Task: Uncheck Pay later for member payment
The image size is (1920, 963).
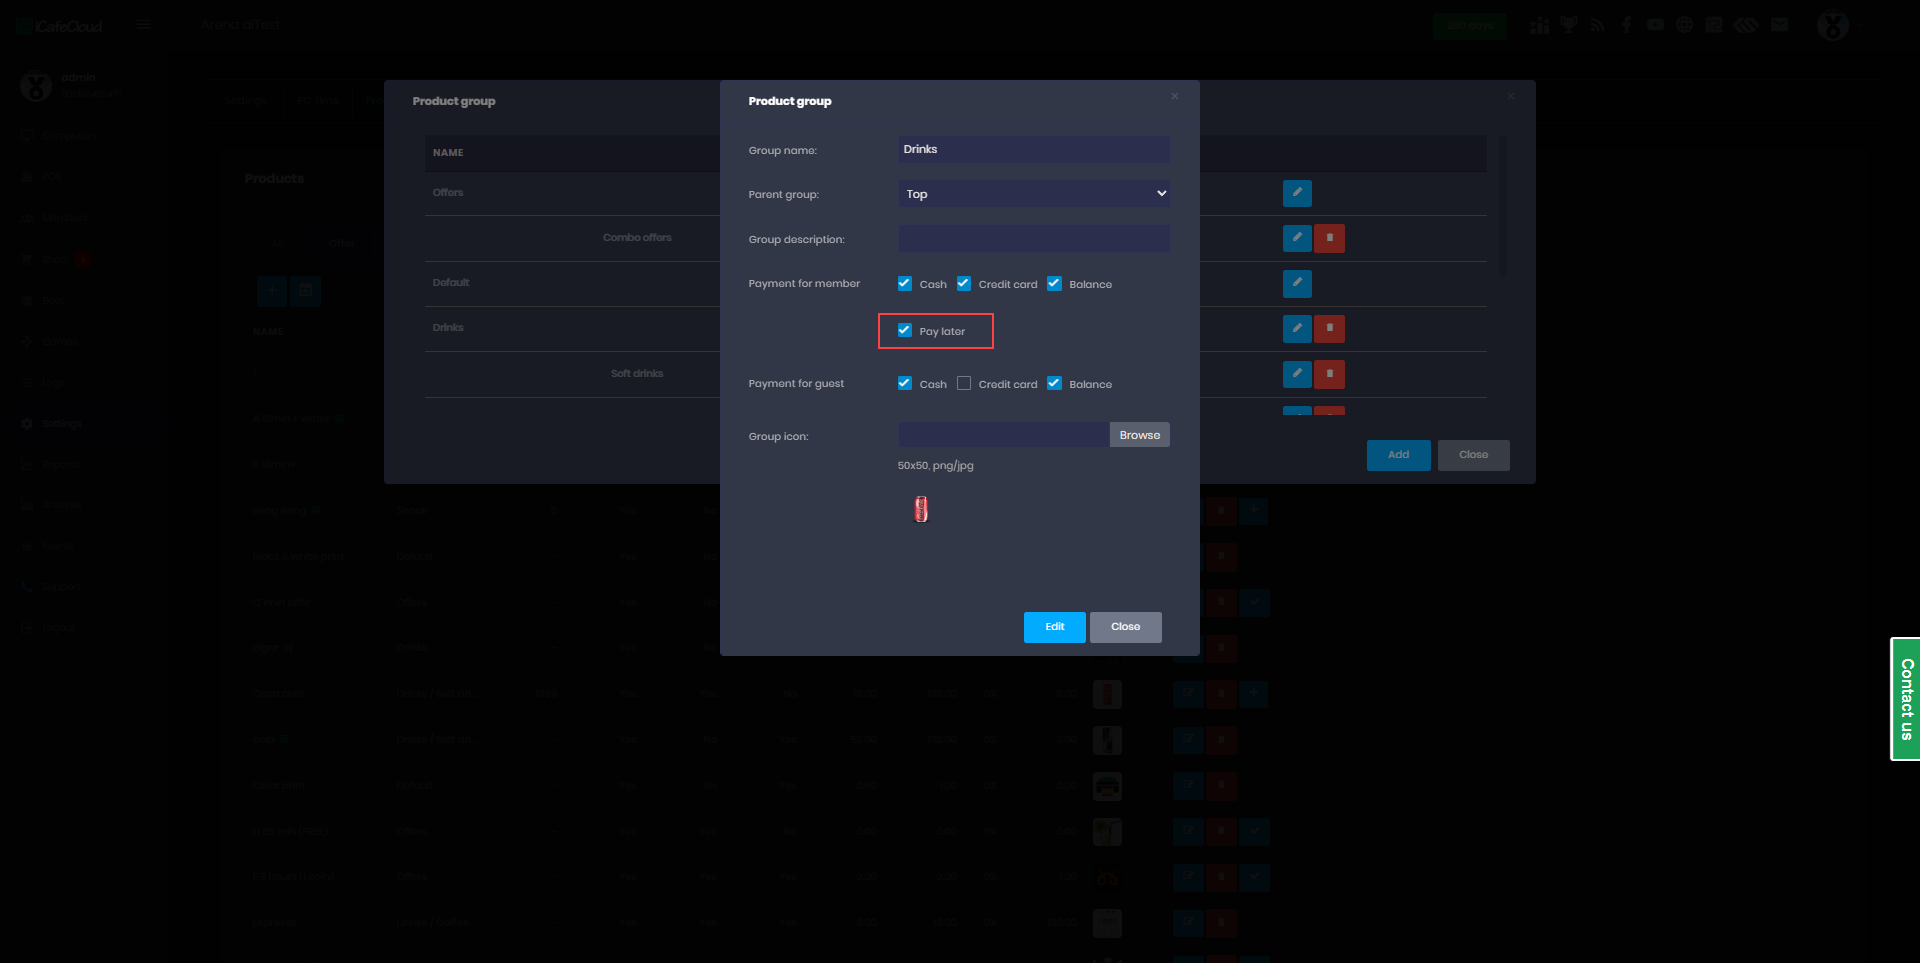Action: pyautogui.click(x=905, y=331)
